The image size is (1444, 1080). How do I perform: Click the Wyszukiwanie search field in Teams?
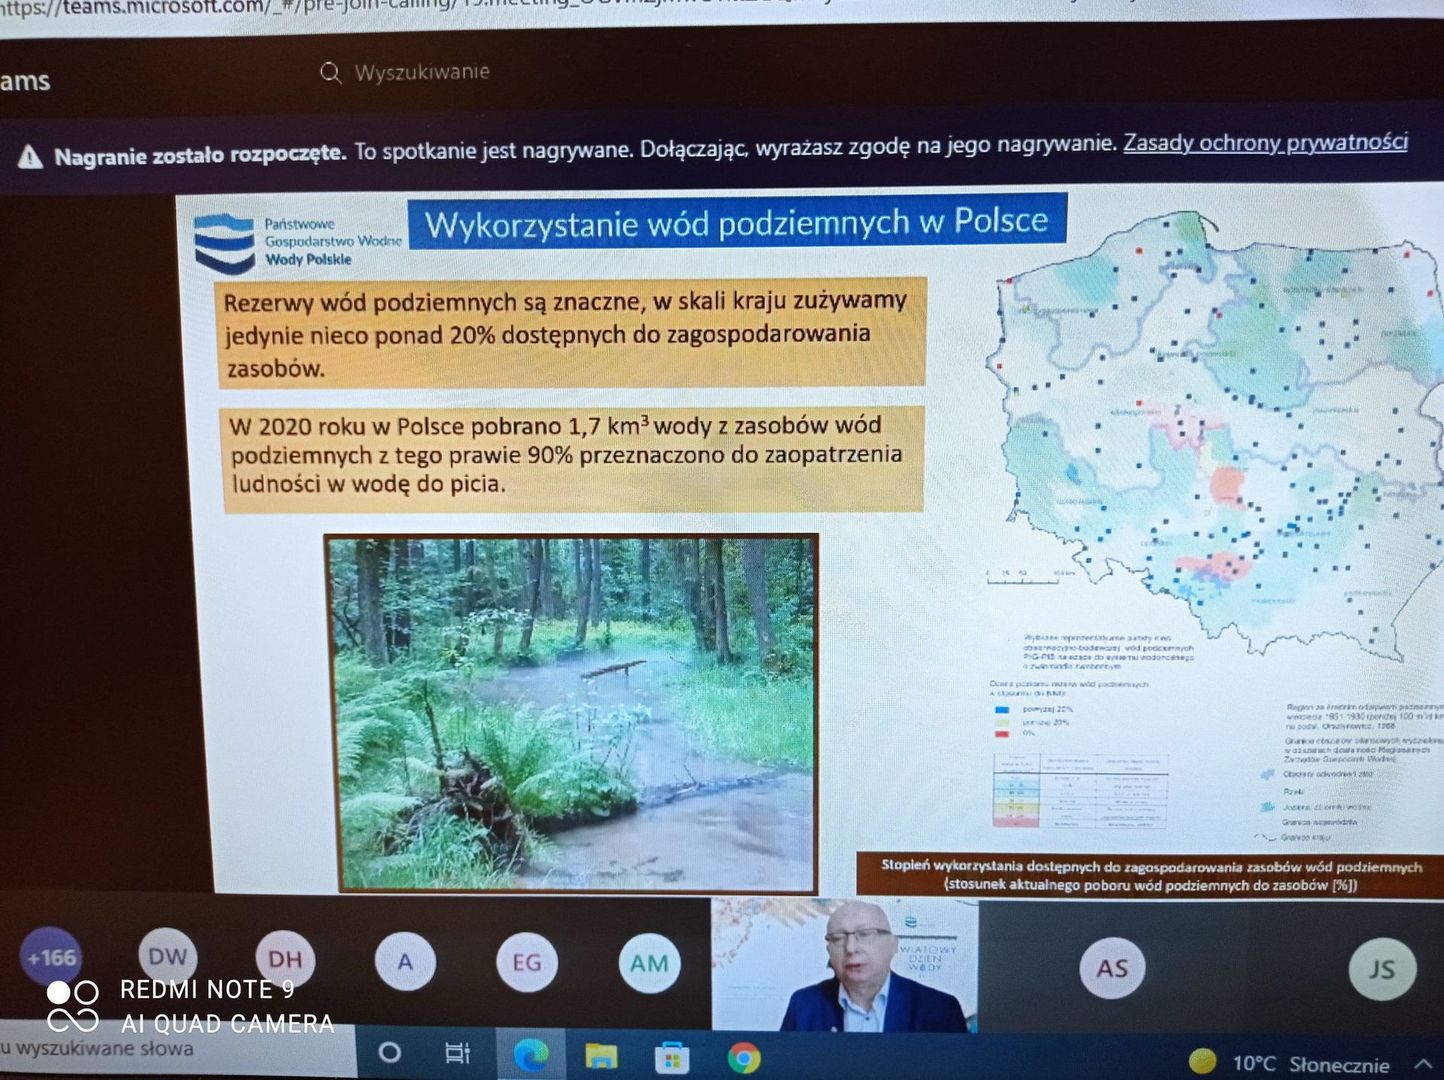tap(422, 72)
